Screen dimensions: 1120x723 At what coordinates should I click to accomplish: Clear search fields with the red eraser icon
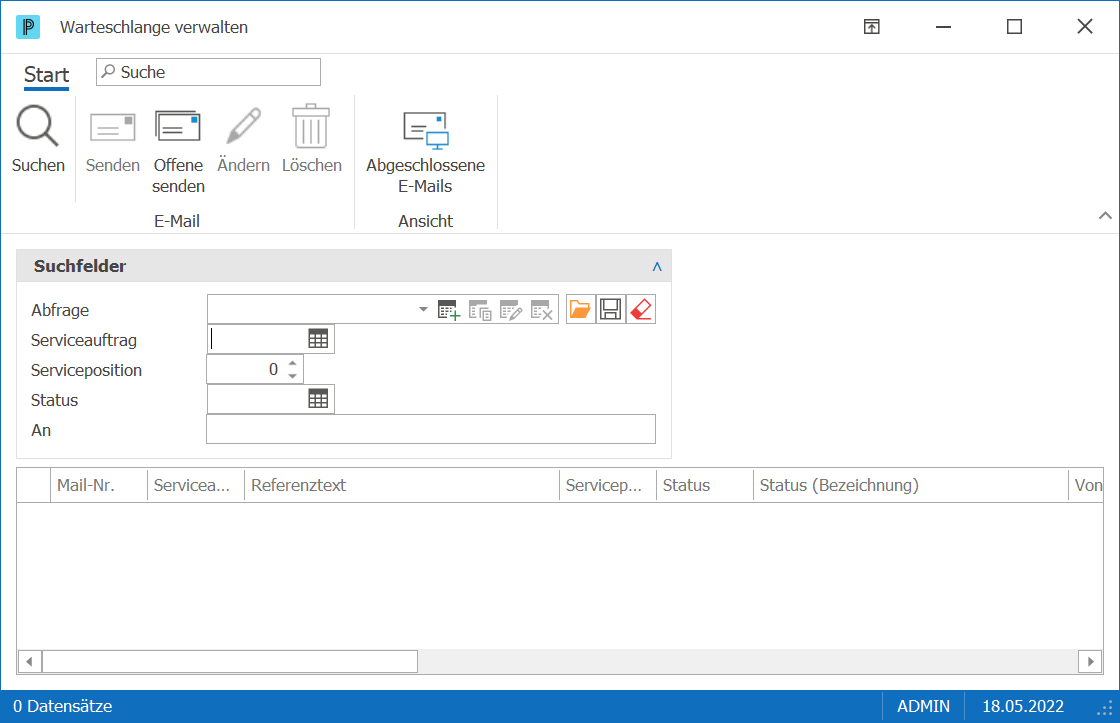[641, 309]
